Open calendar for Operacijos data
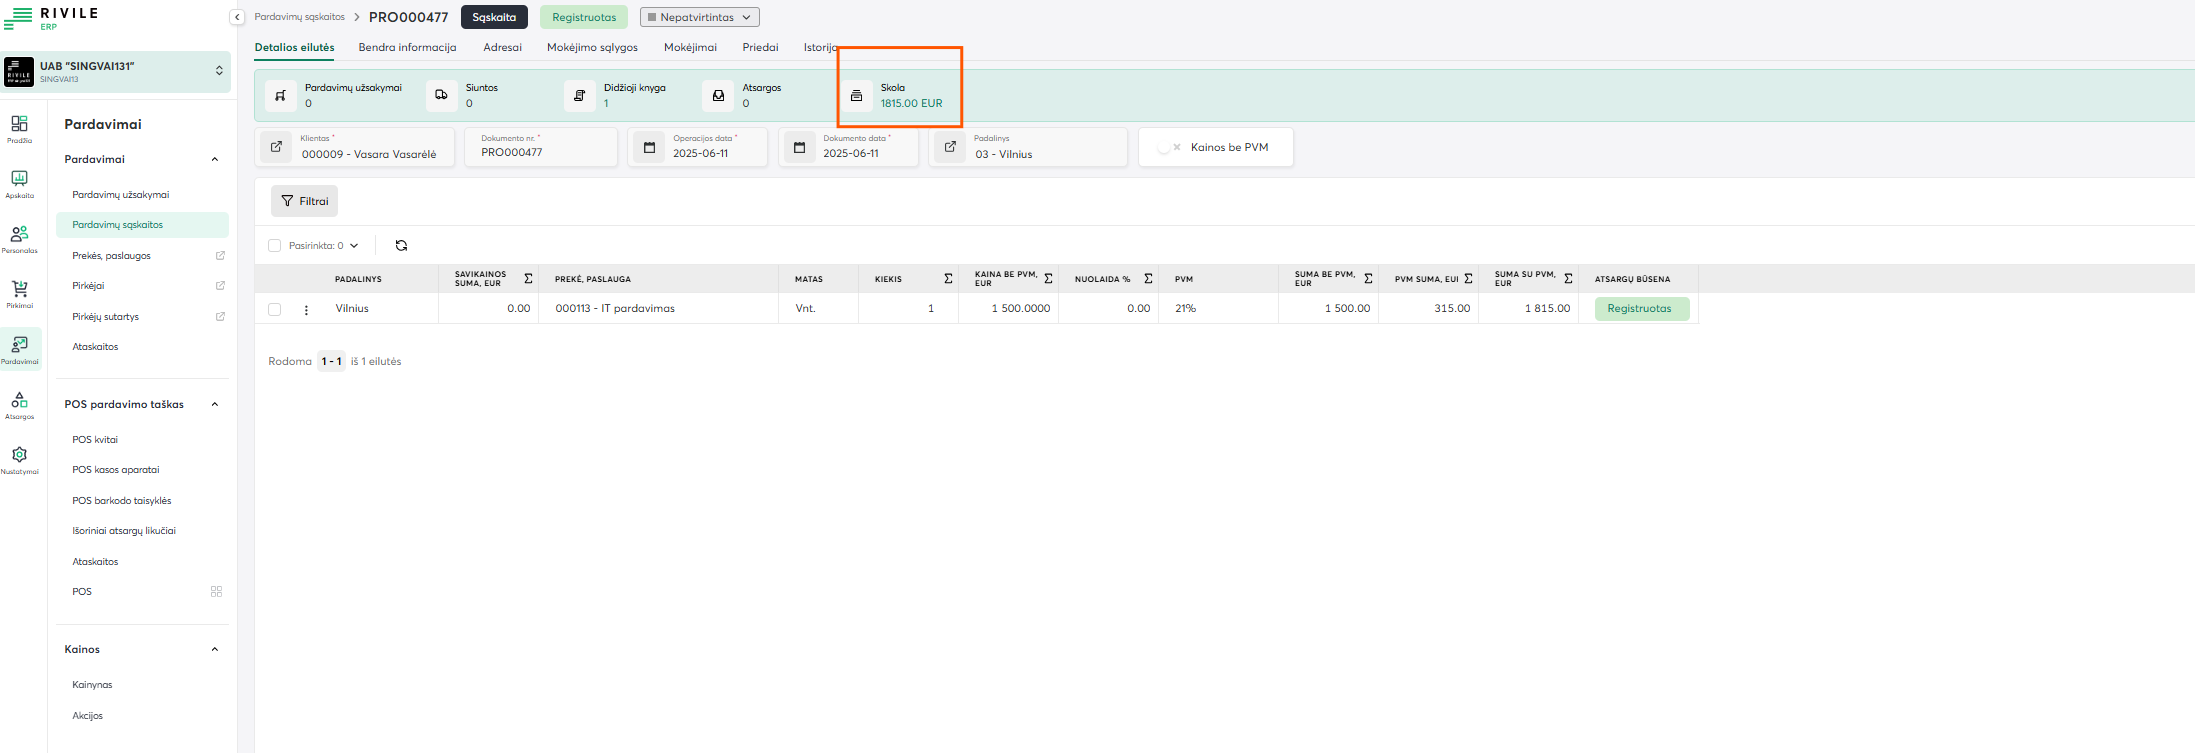 click(649, 147)
